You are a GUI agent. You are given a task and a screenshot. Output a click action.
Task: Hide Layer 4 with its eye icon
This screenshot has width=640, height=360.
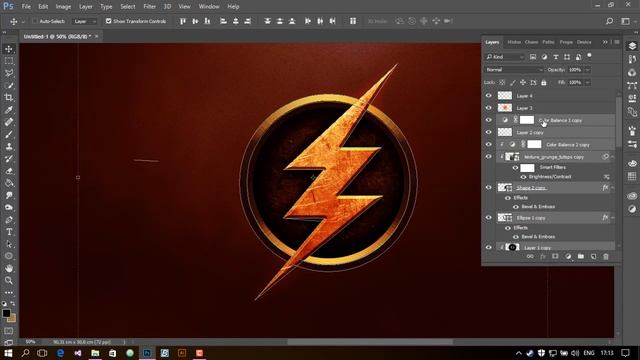click(x=489, y=96)
